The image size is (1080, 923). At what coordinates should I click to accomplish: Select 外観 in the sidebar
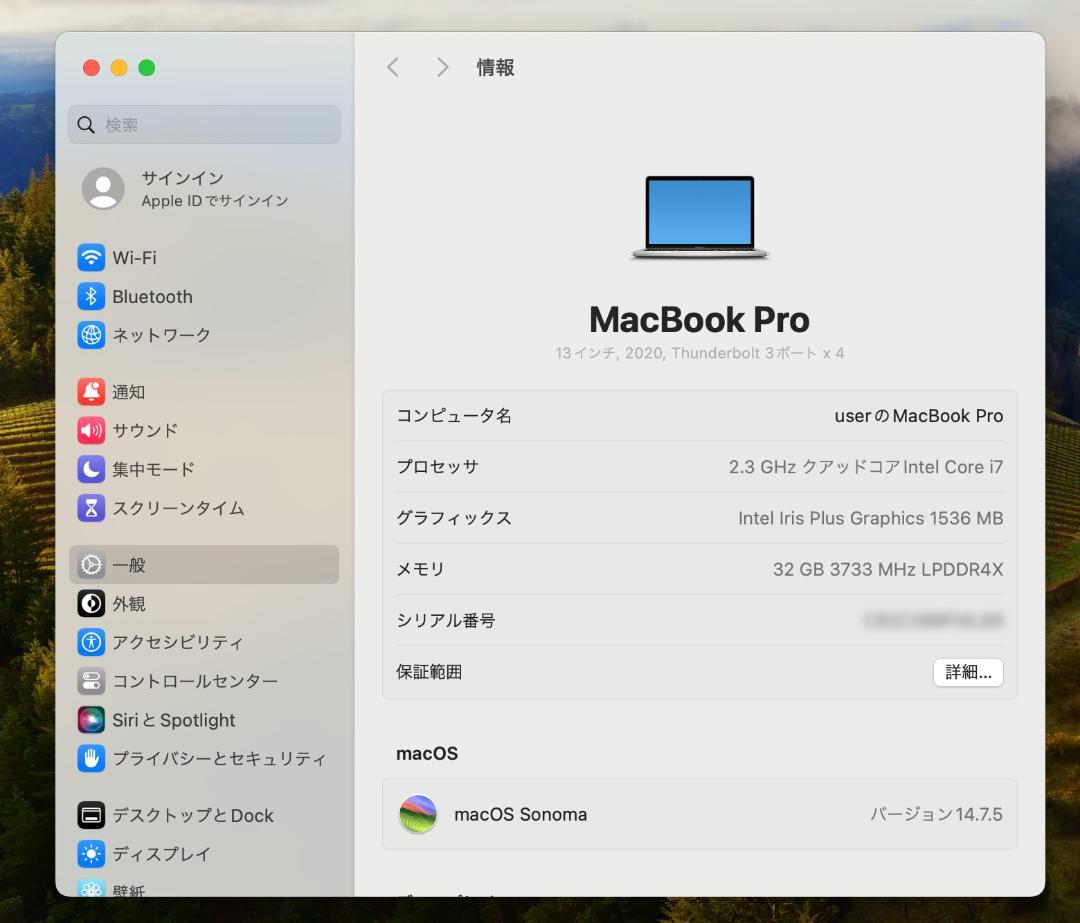tap(204, 603)
